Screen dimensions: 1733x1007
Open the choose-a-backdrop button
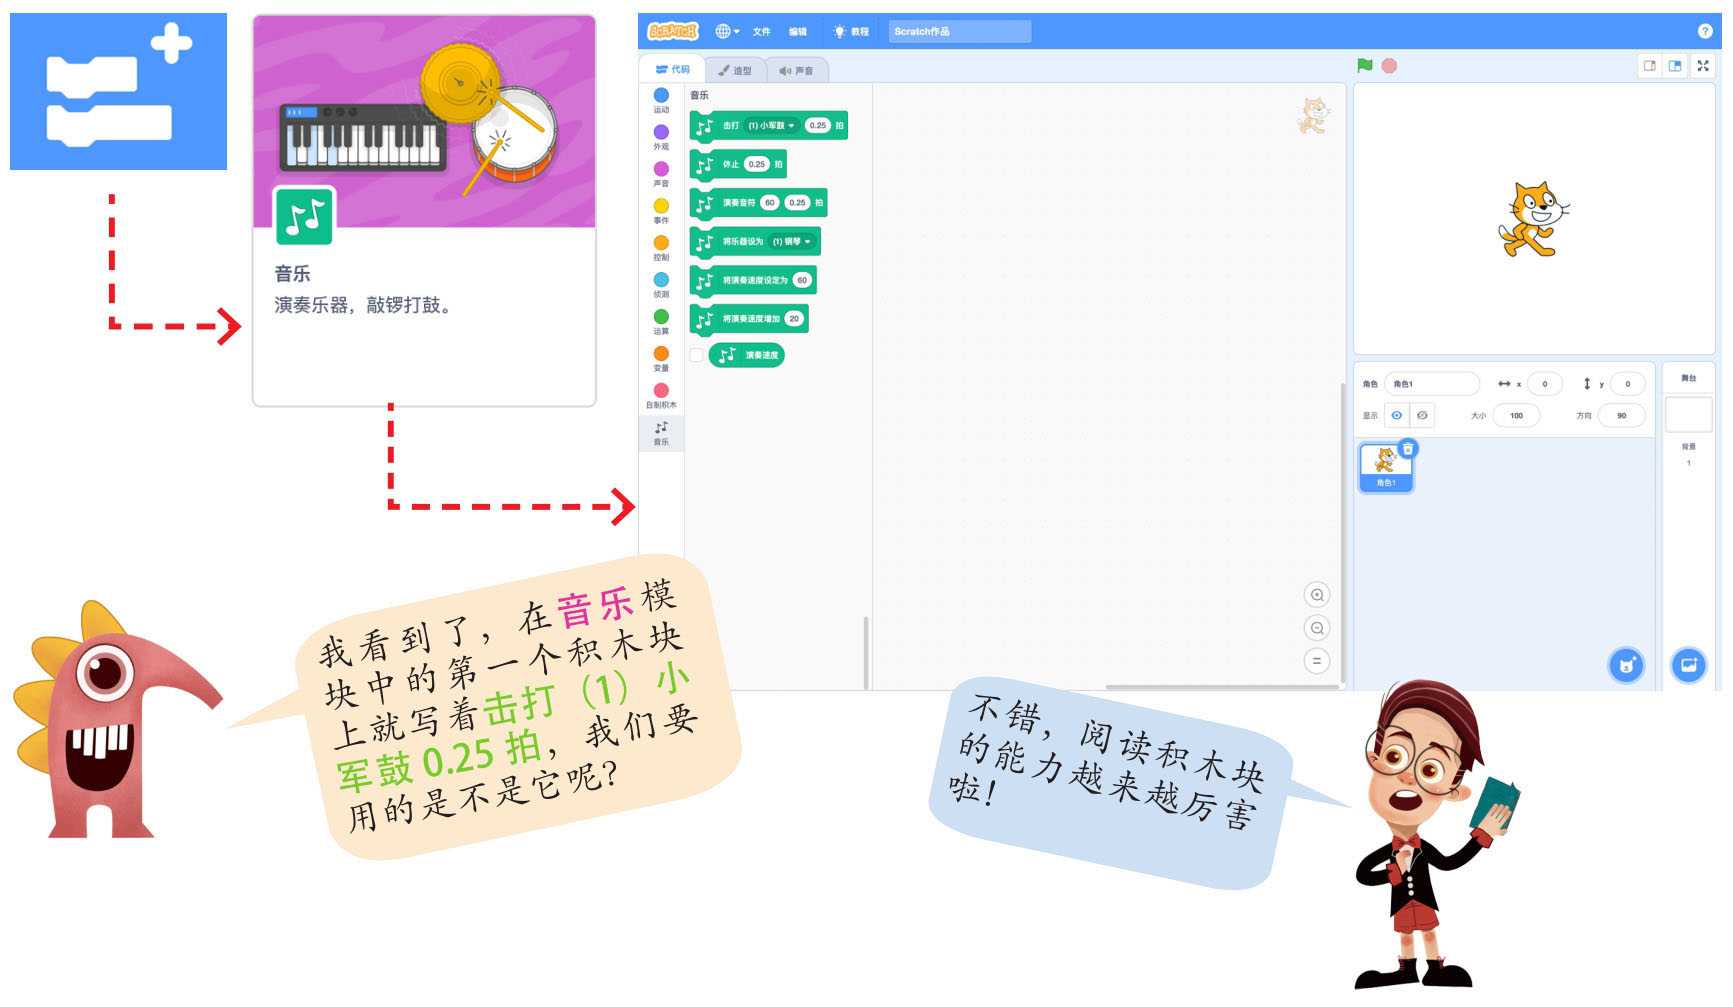[1688, 665]
